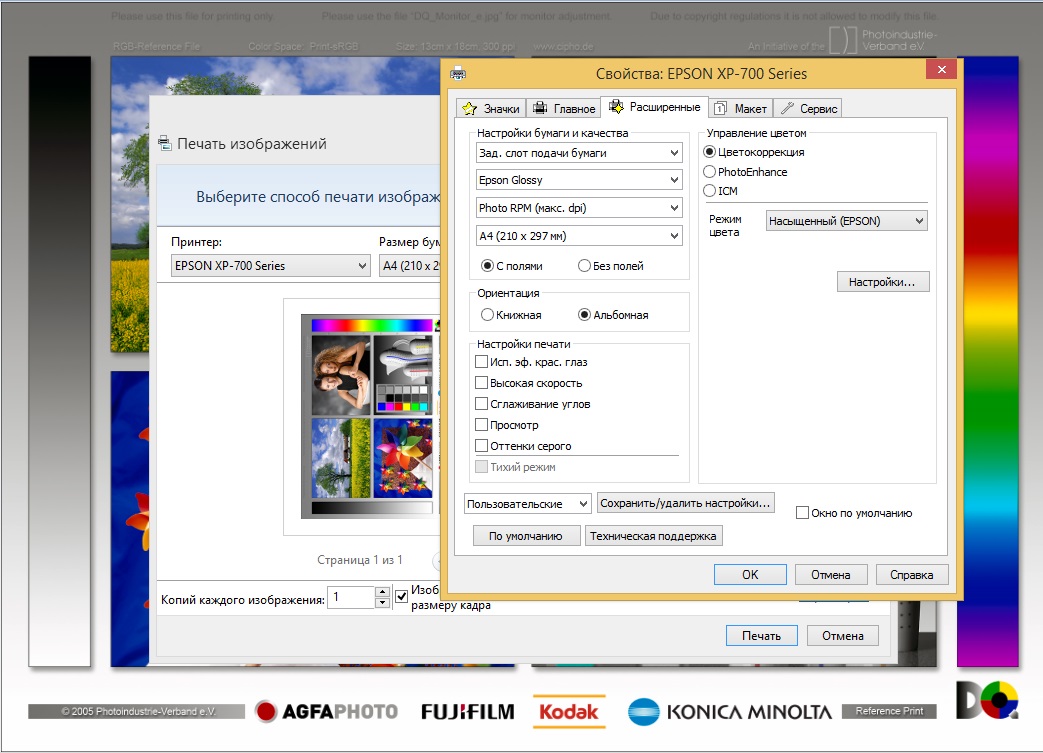Click Сохранить/удалить настройки button
This screenshot has width=1043, height=753.
tap(685, 503)
